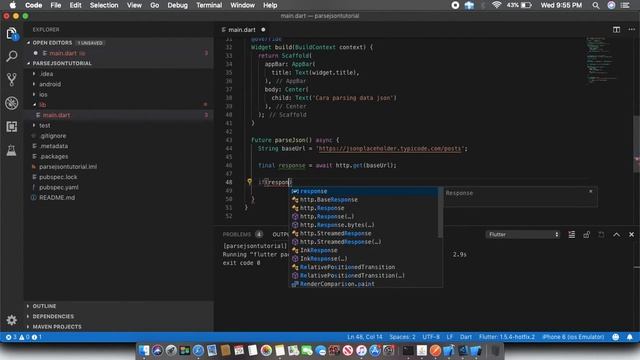Toggle output scroll lock icon
Image resolution: width=640 pixels, height=360 pixels.
pos(587,234)
